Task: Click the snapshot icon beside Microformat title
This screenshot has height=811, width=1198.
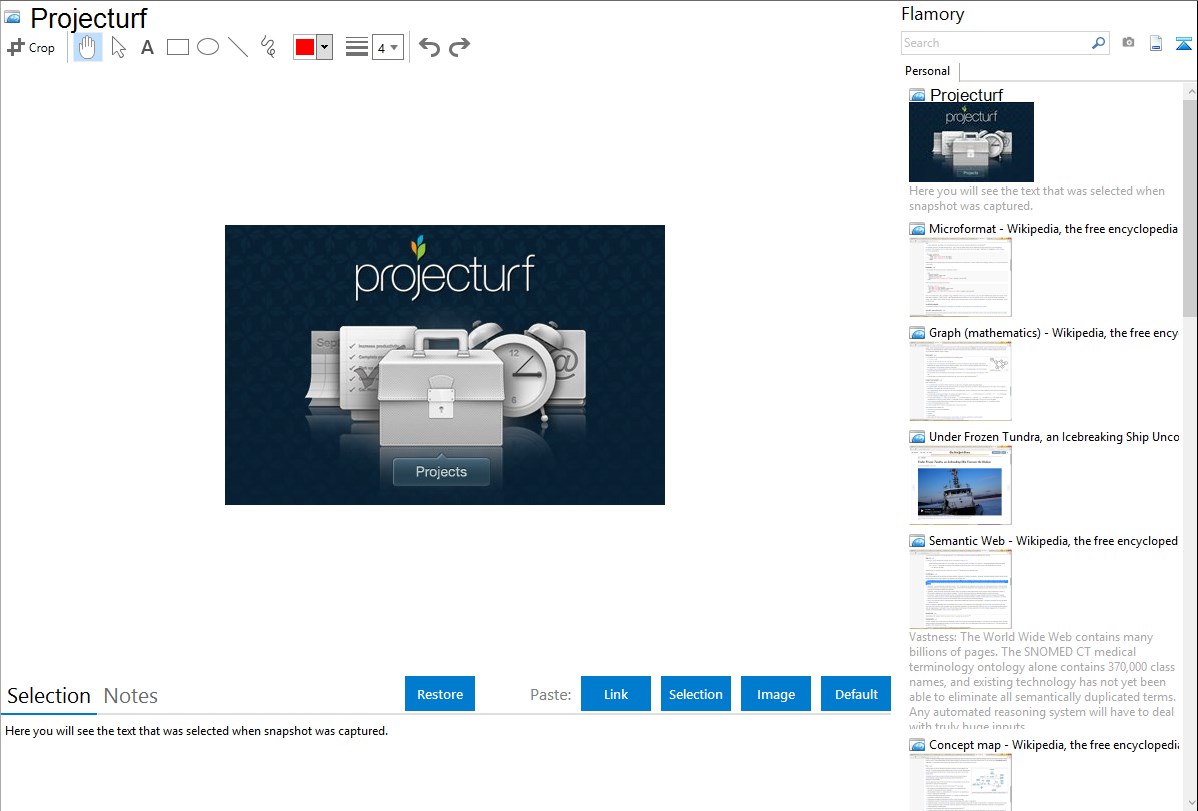Action: tap(917, 229)
